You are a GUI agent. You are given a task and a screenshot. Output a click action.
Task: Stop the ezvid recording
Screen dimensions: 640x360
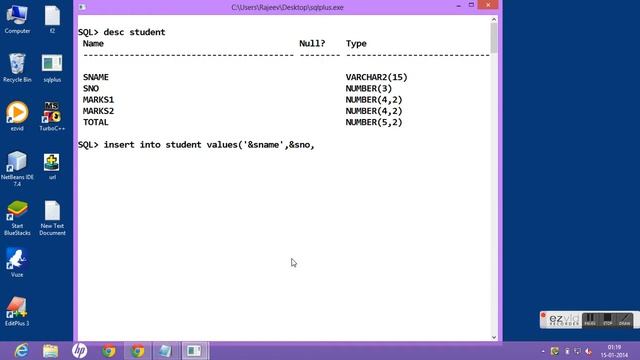point(608,320)
